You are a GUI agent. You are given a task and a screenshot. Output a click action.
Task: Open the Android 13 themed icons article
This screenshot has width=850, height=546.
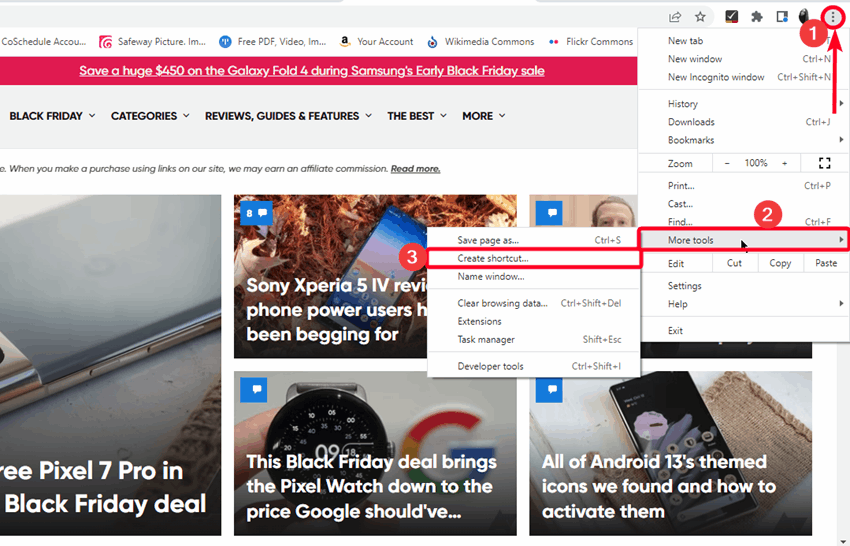(659, 486)
